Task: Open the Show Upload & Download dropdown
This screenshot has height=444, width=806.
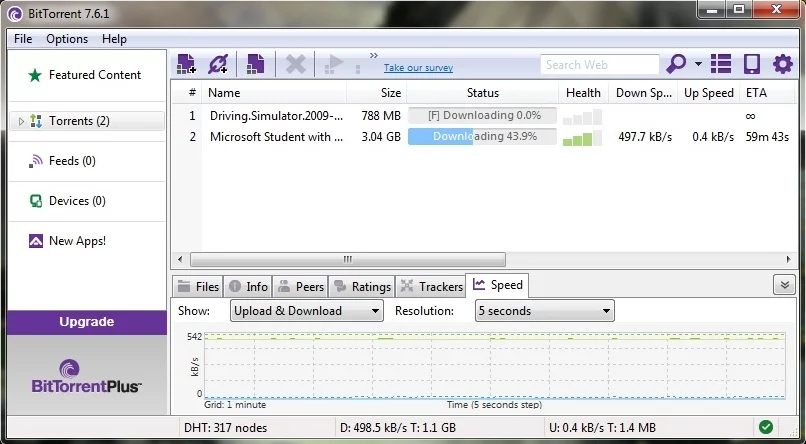Action: [306, 311]
